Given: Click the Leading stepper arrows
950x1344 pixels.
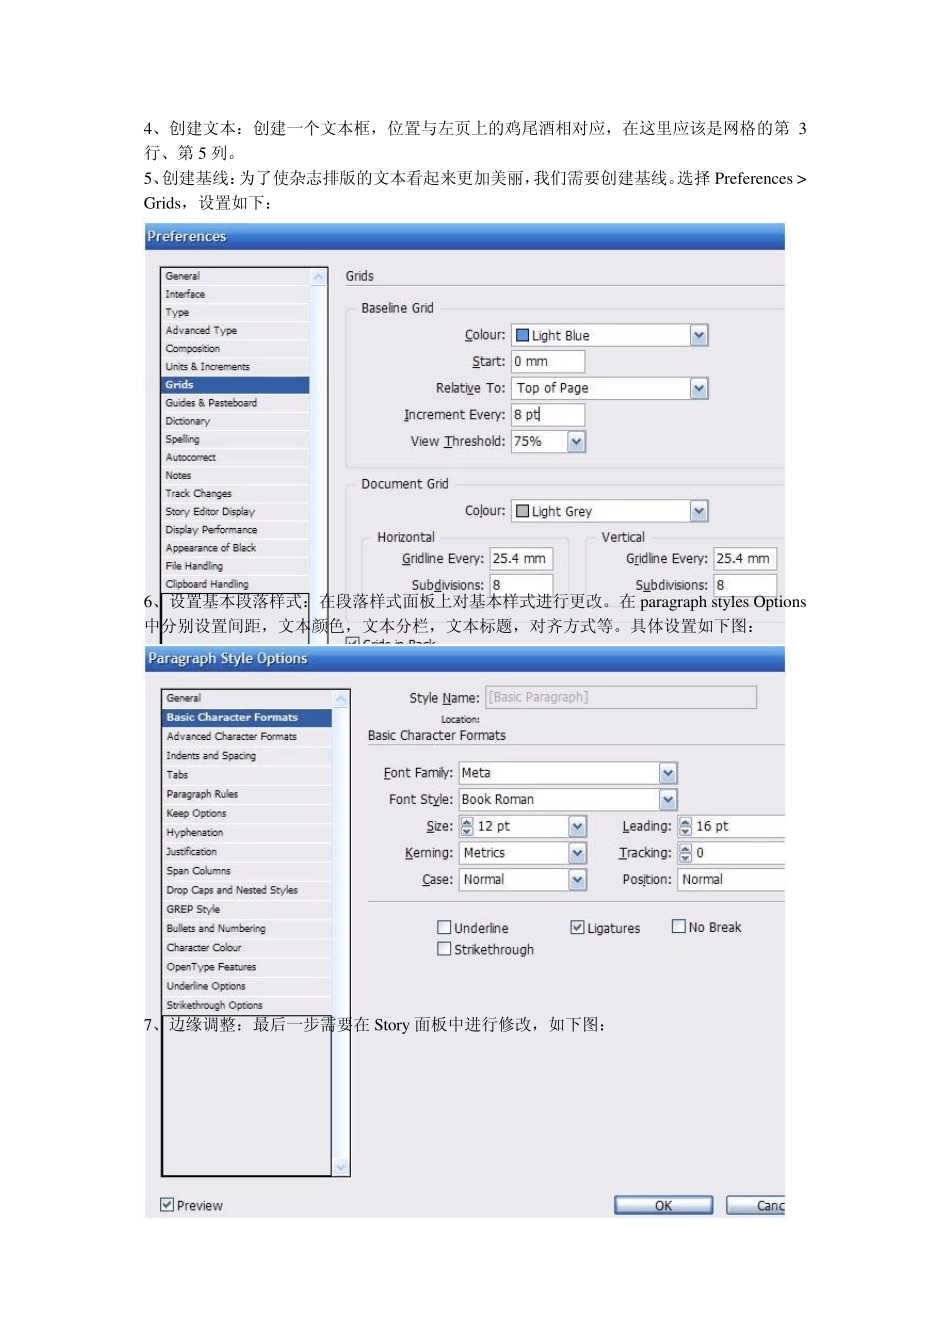Looking at the screenshot, I should pyautogui.click(x=685, y=826).
